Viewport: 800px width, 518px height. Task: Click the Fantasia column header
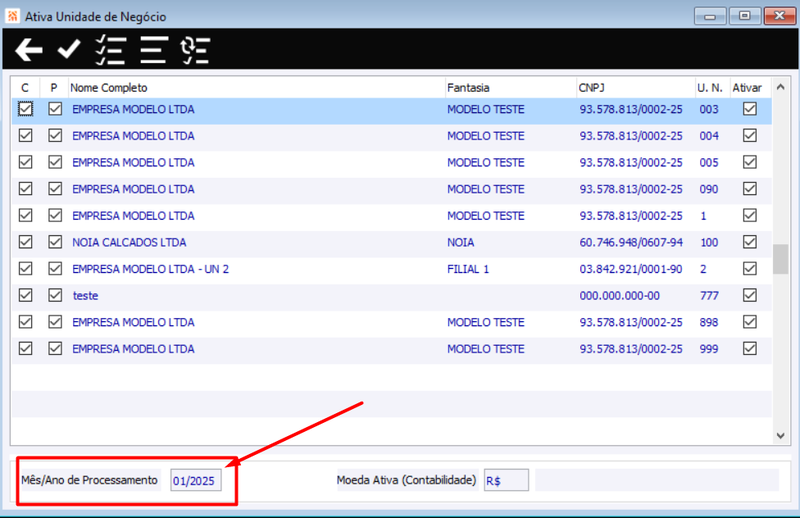(x=511, y=88)
